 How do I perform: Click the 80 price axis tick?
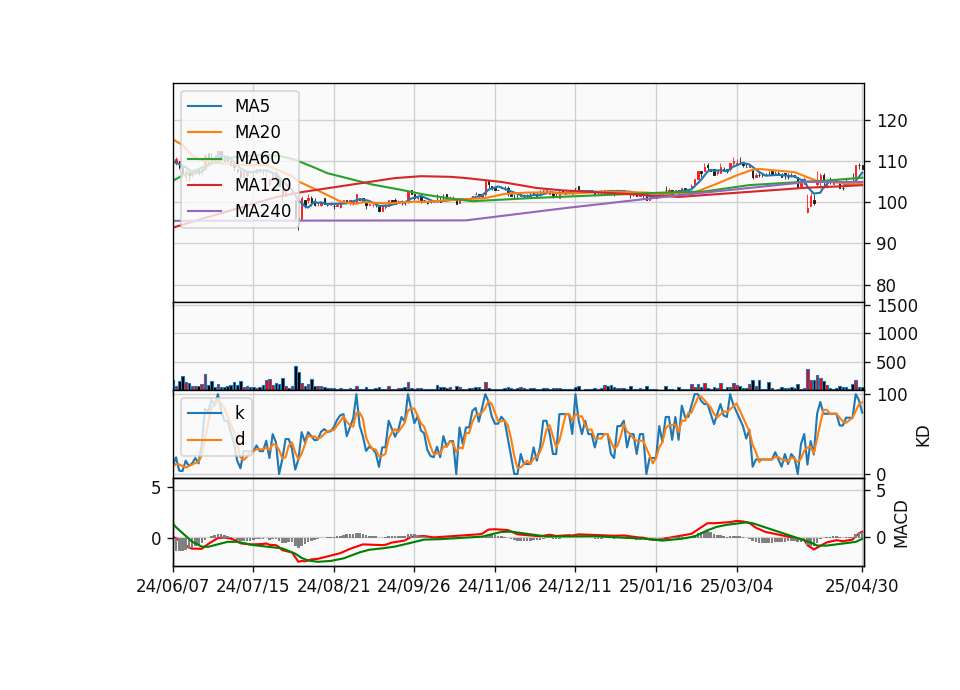coord(887,286)
